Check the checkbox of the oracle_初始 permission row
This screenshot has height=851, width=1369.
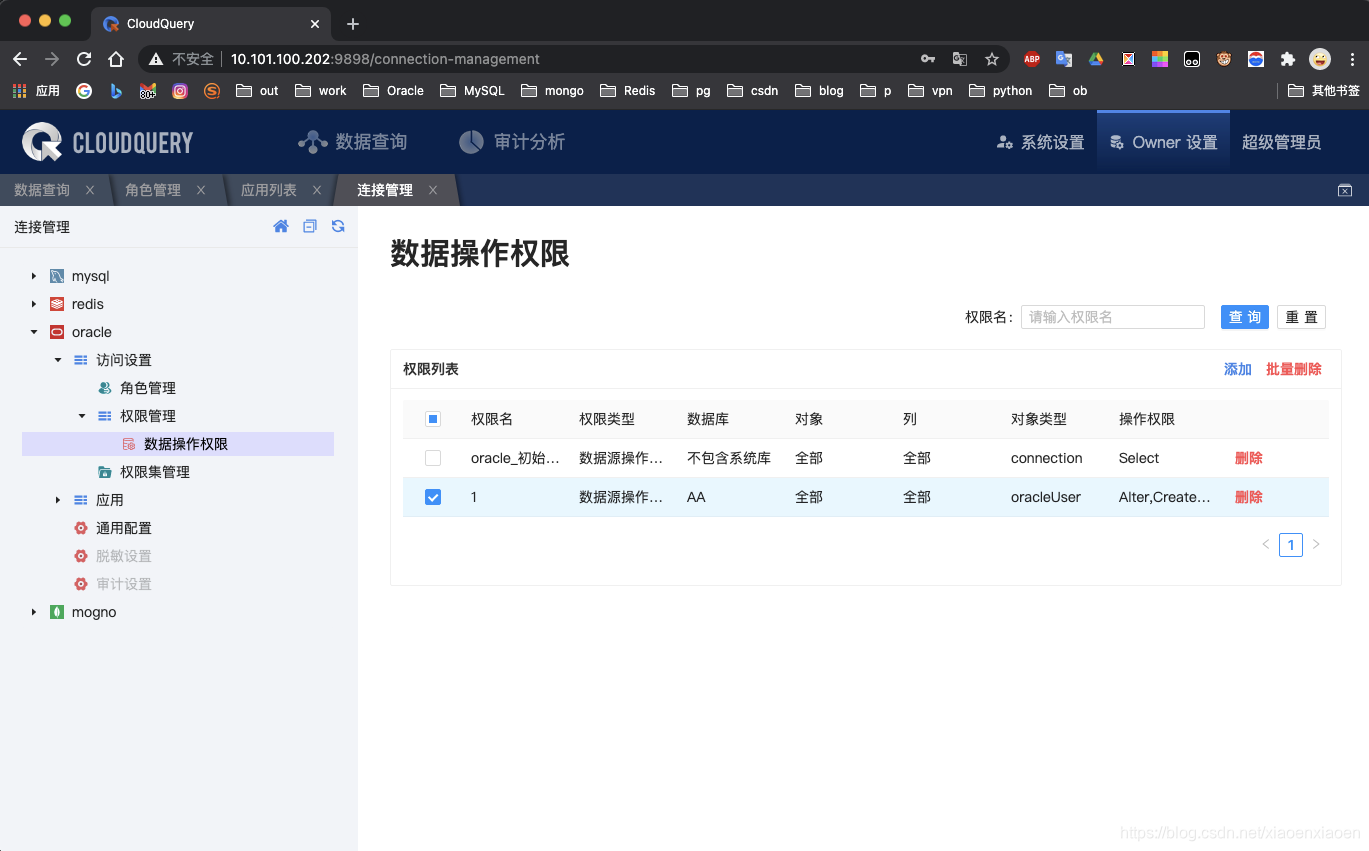[433, 457]
